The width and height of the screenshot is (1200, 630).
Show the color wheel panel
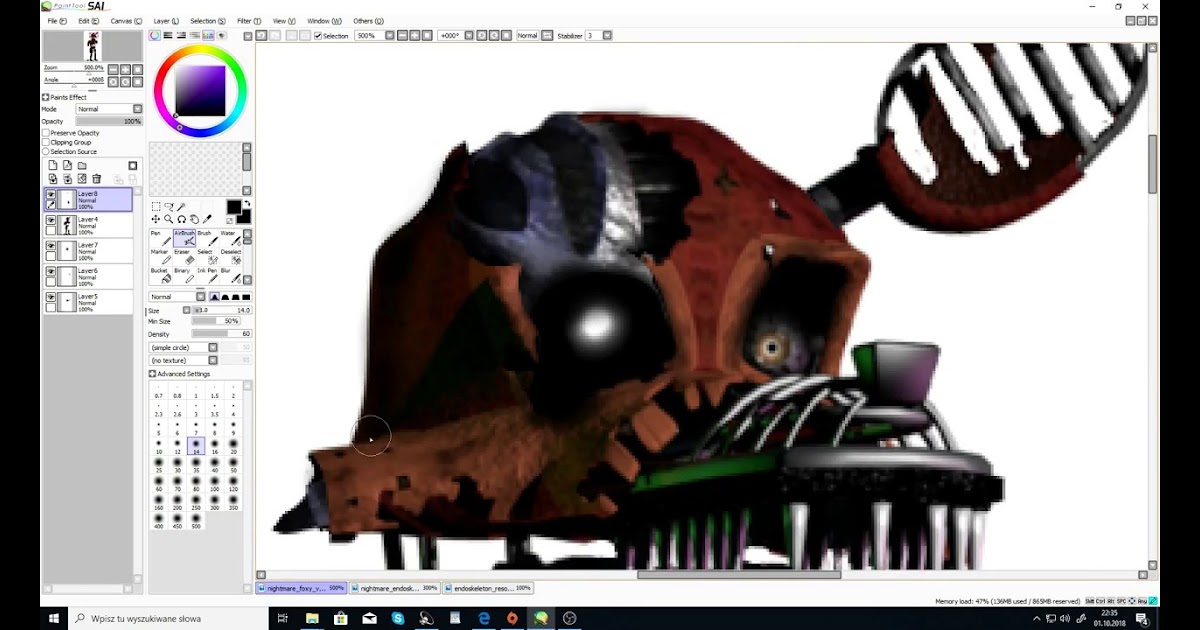(x=155, y=35)
